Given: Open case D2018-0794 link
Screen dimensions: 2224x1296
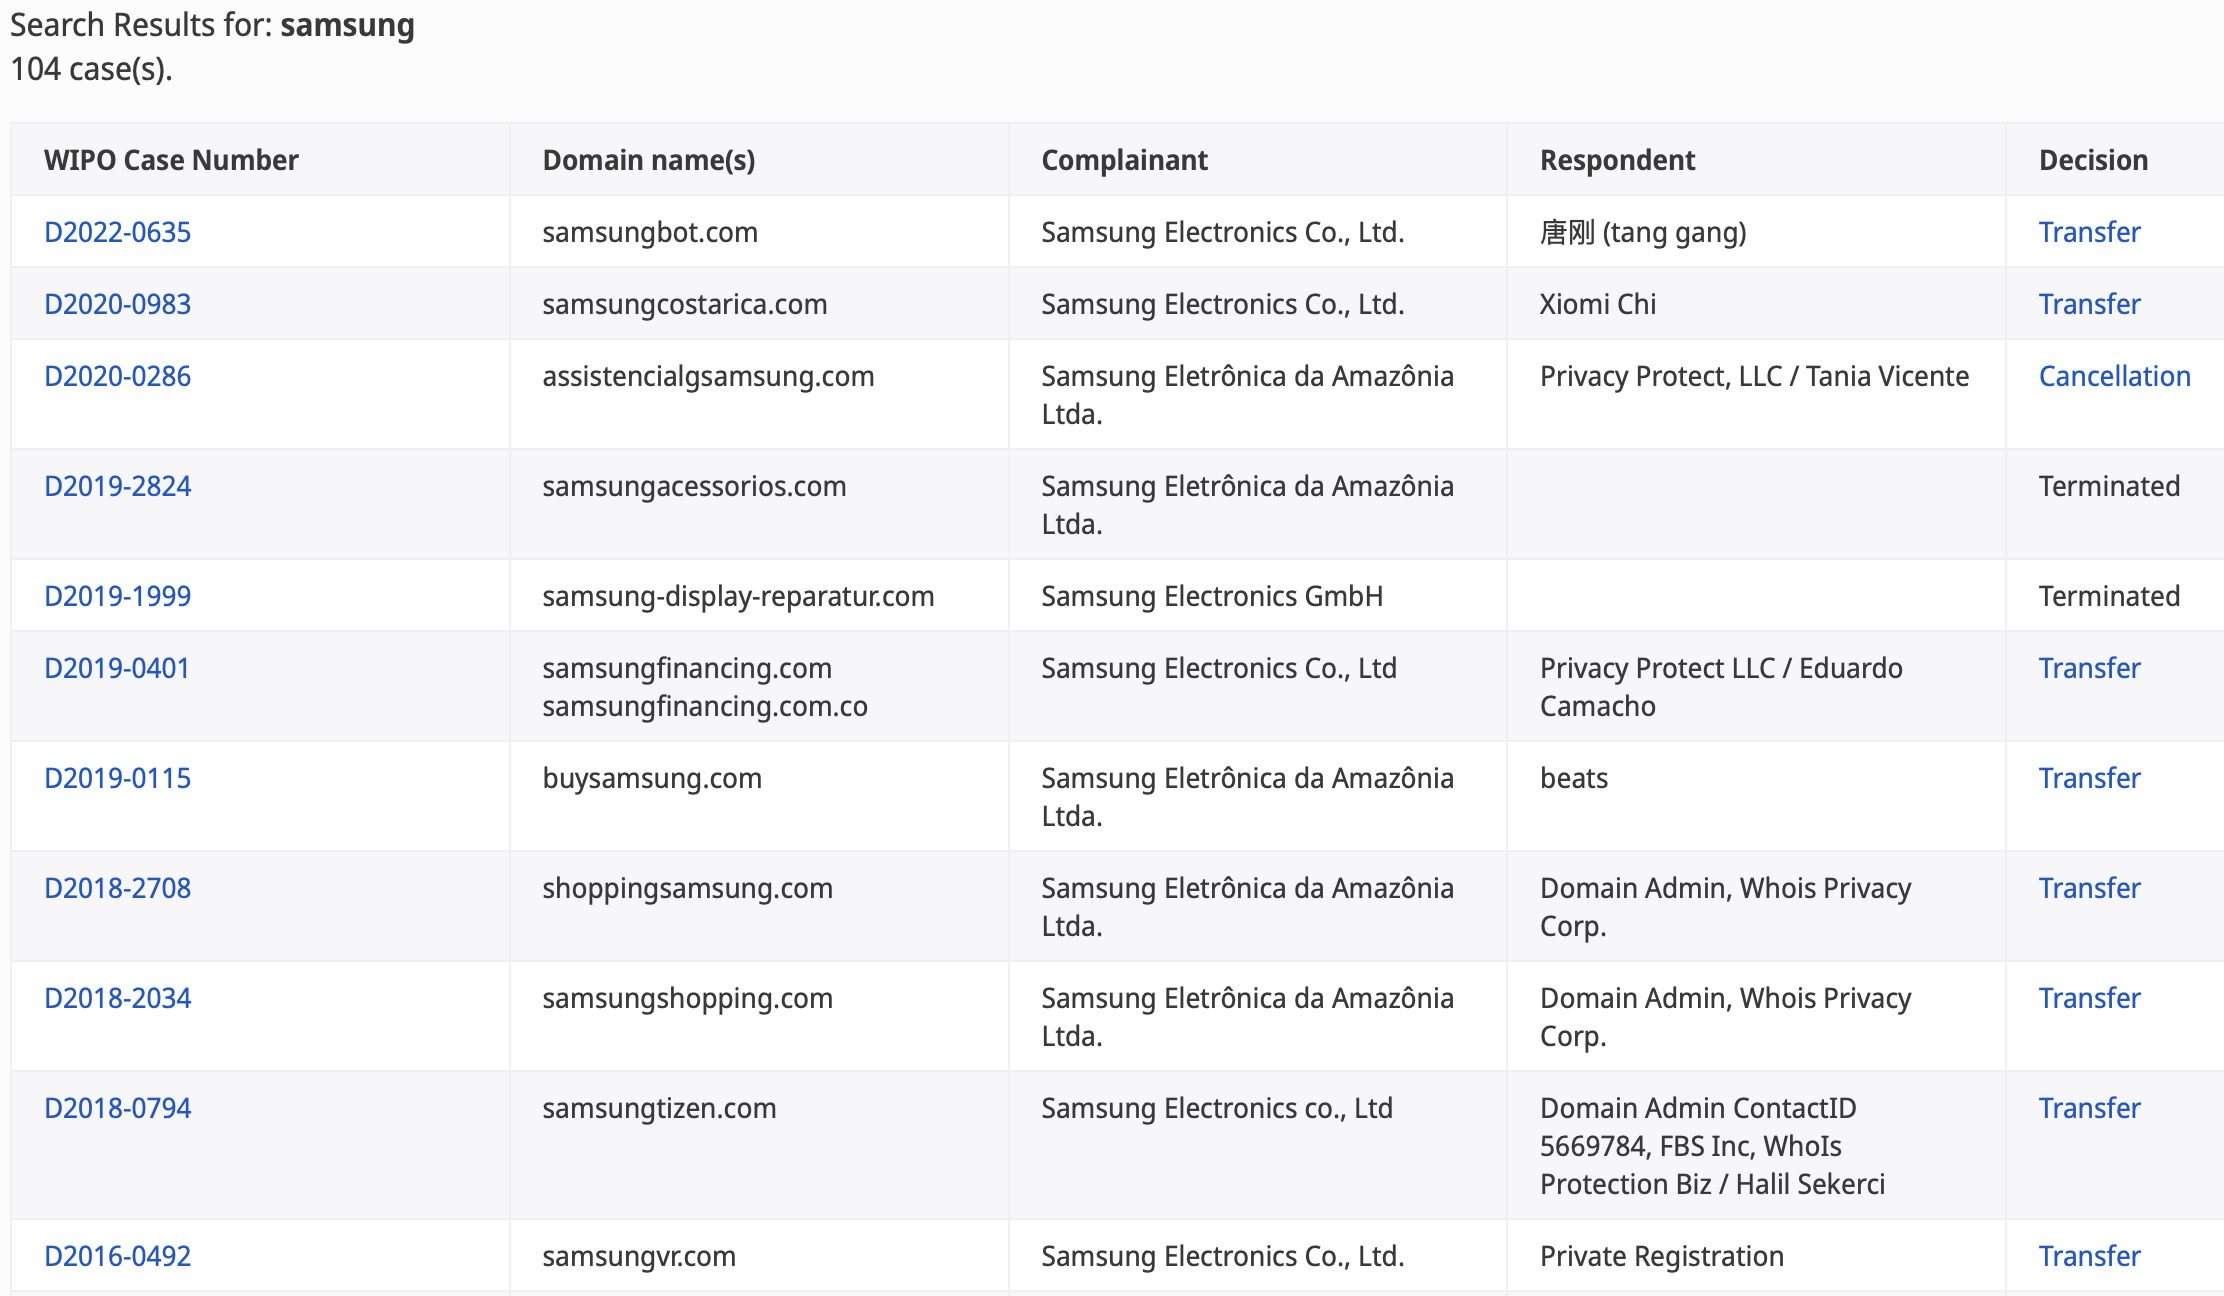Looking at the screenshot, I should pos(117,1108).
